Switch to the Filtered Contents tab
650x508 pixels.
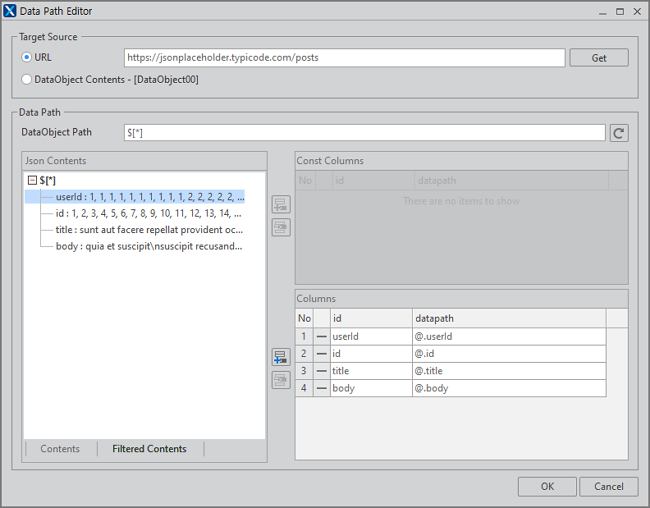149,449
